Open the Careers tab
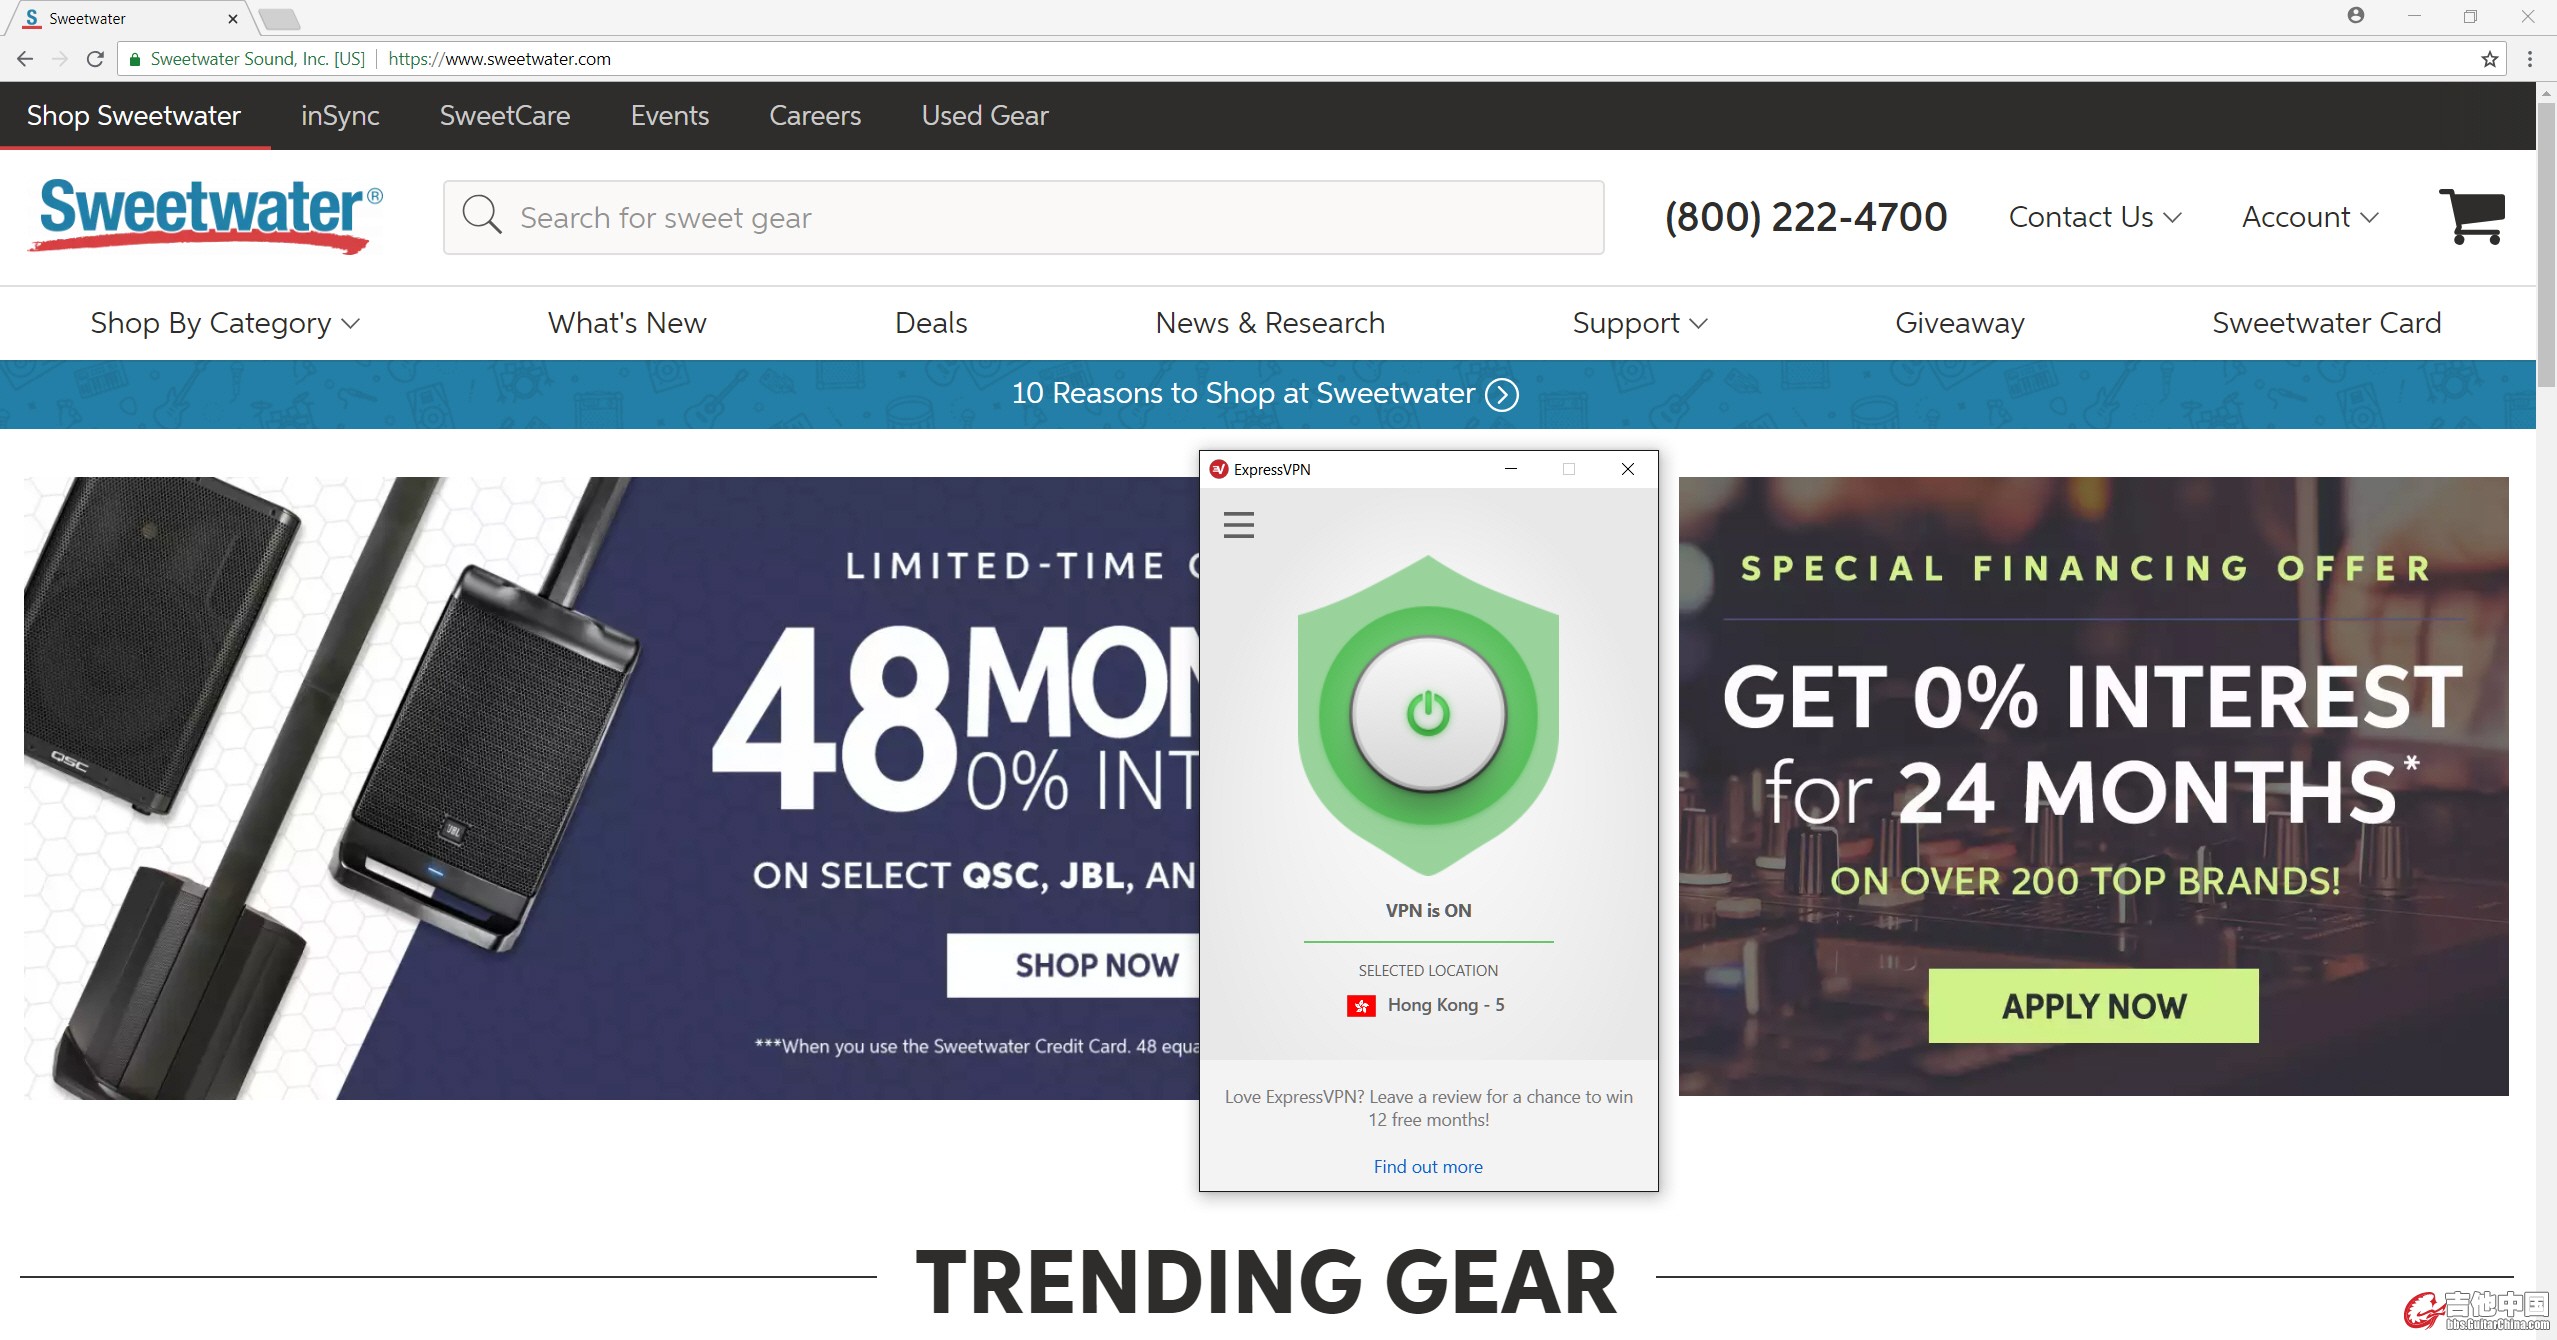2557x1340 pixels. [x=815, y=116]
